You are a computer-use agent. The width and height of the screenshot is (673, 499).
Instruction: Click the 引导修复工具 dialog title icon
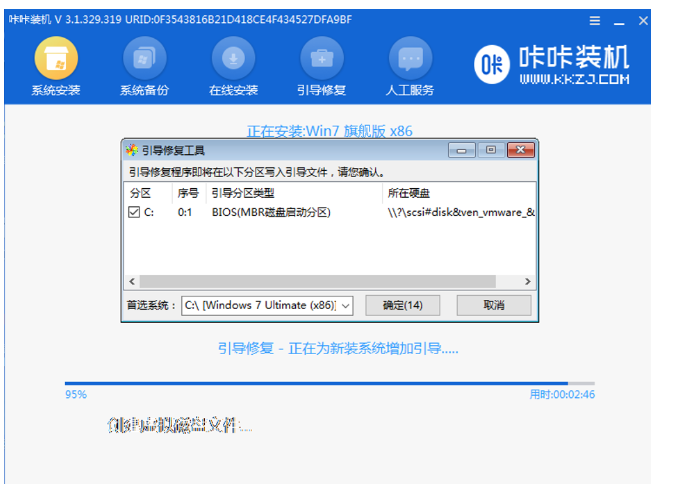132,150
